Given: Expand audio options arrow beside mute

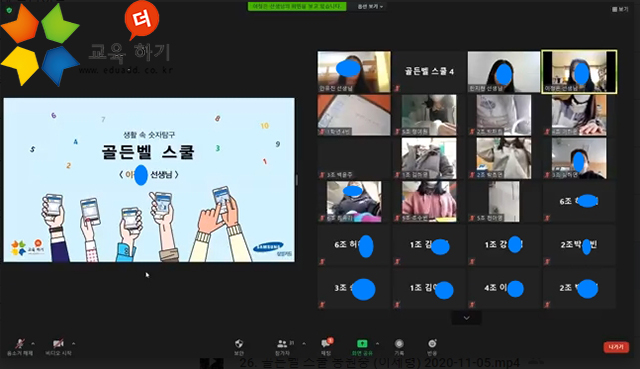Looking at the screenshot, I should (x=33, y=343).
